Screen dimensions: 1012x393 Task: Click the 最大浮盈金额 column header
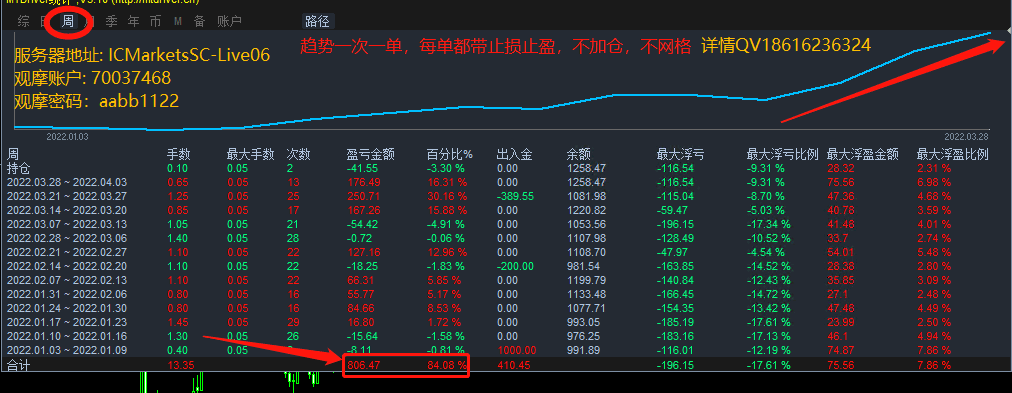click(862, 154)
